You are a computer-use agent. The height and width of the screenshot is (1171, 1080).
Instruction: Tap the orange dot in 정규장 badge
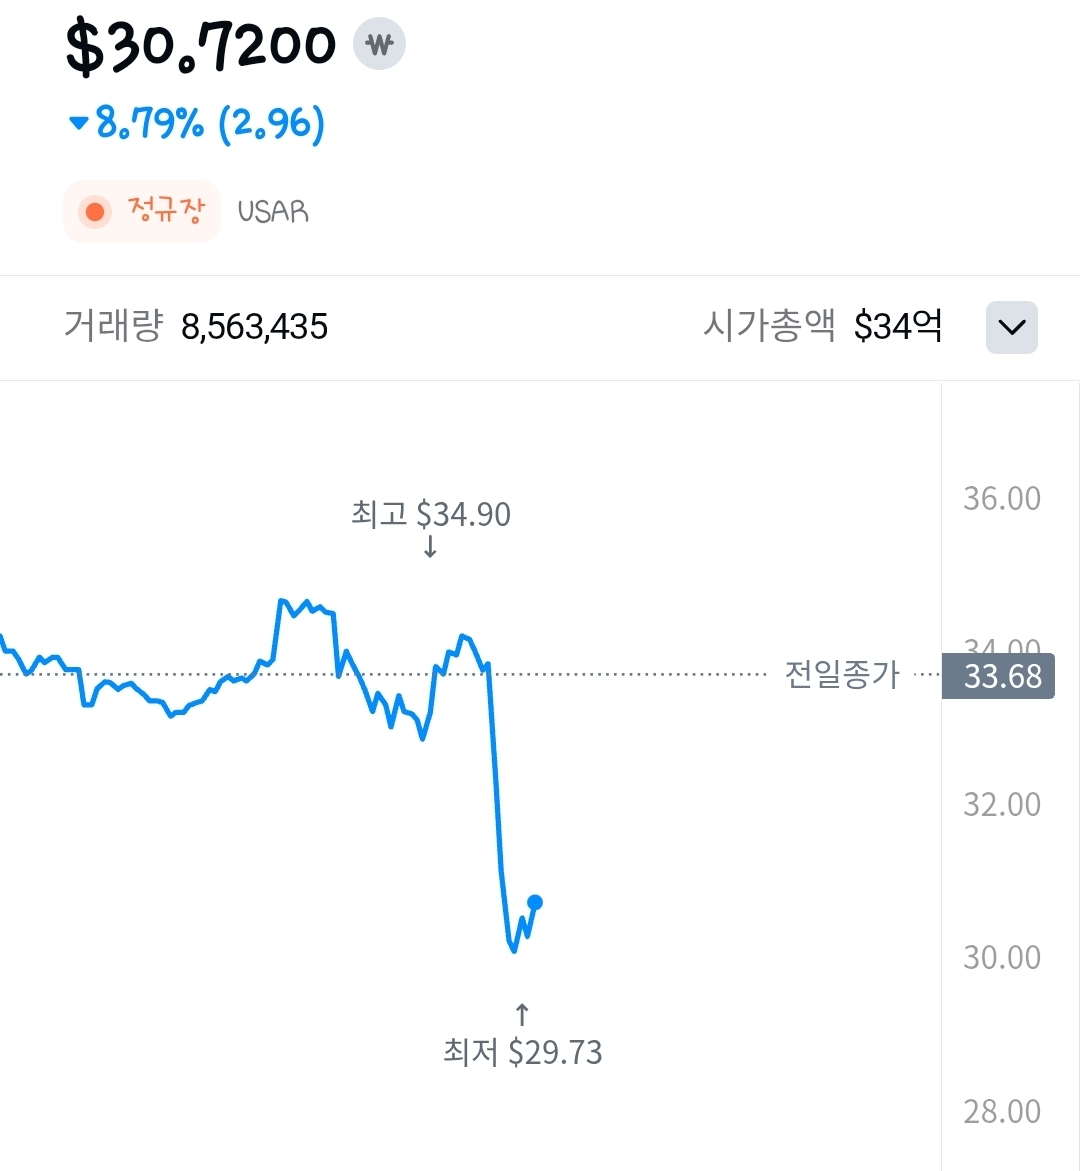[95, 212]
